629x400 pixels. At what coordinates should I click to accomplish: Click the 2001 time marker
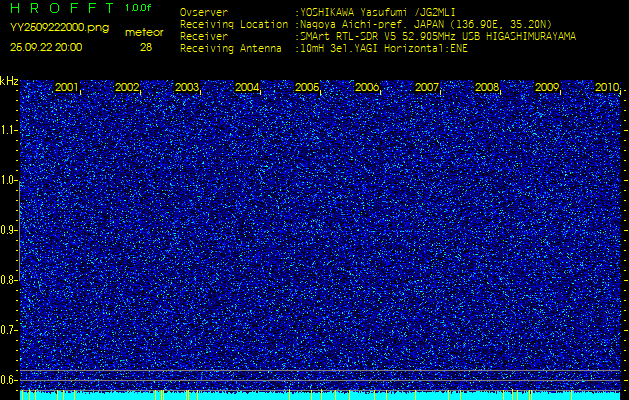coord(67,87)
